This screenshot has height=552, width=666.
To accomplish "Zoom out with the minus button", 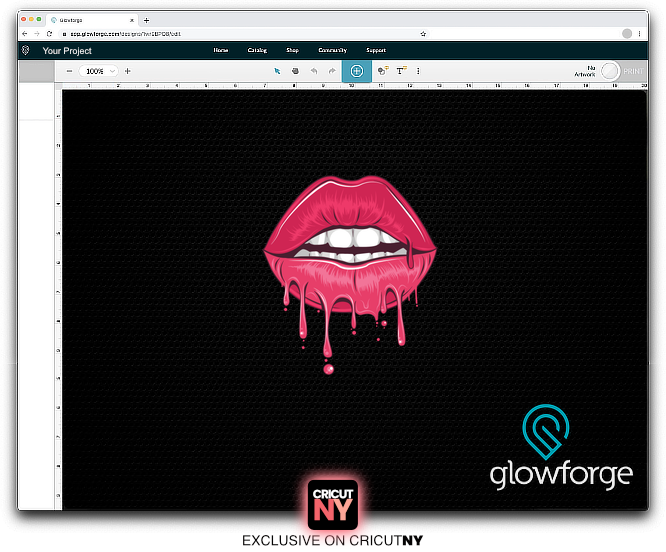I will pos(70,71).
